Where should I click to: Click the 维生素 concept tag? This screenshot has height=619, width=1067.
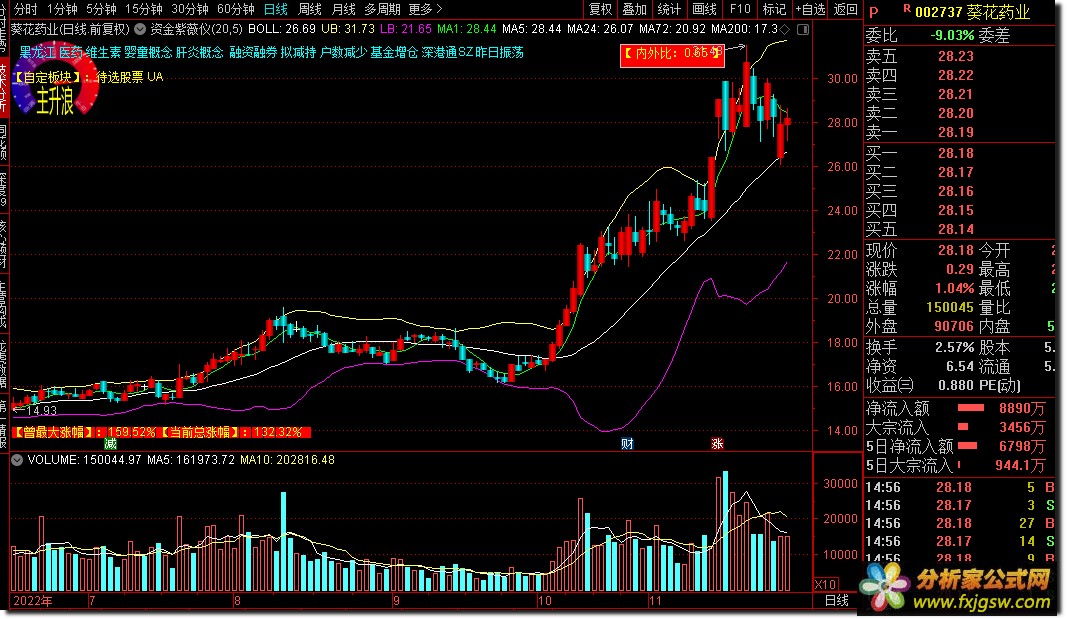(103, 52)
